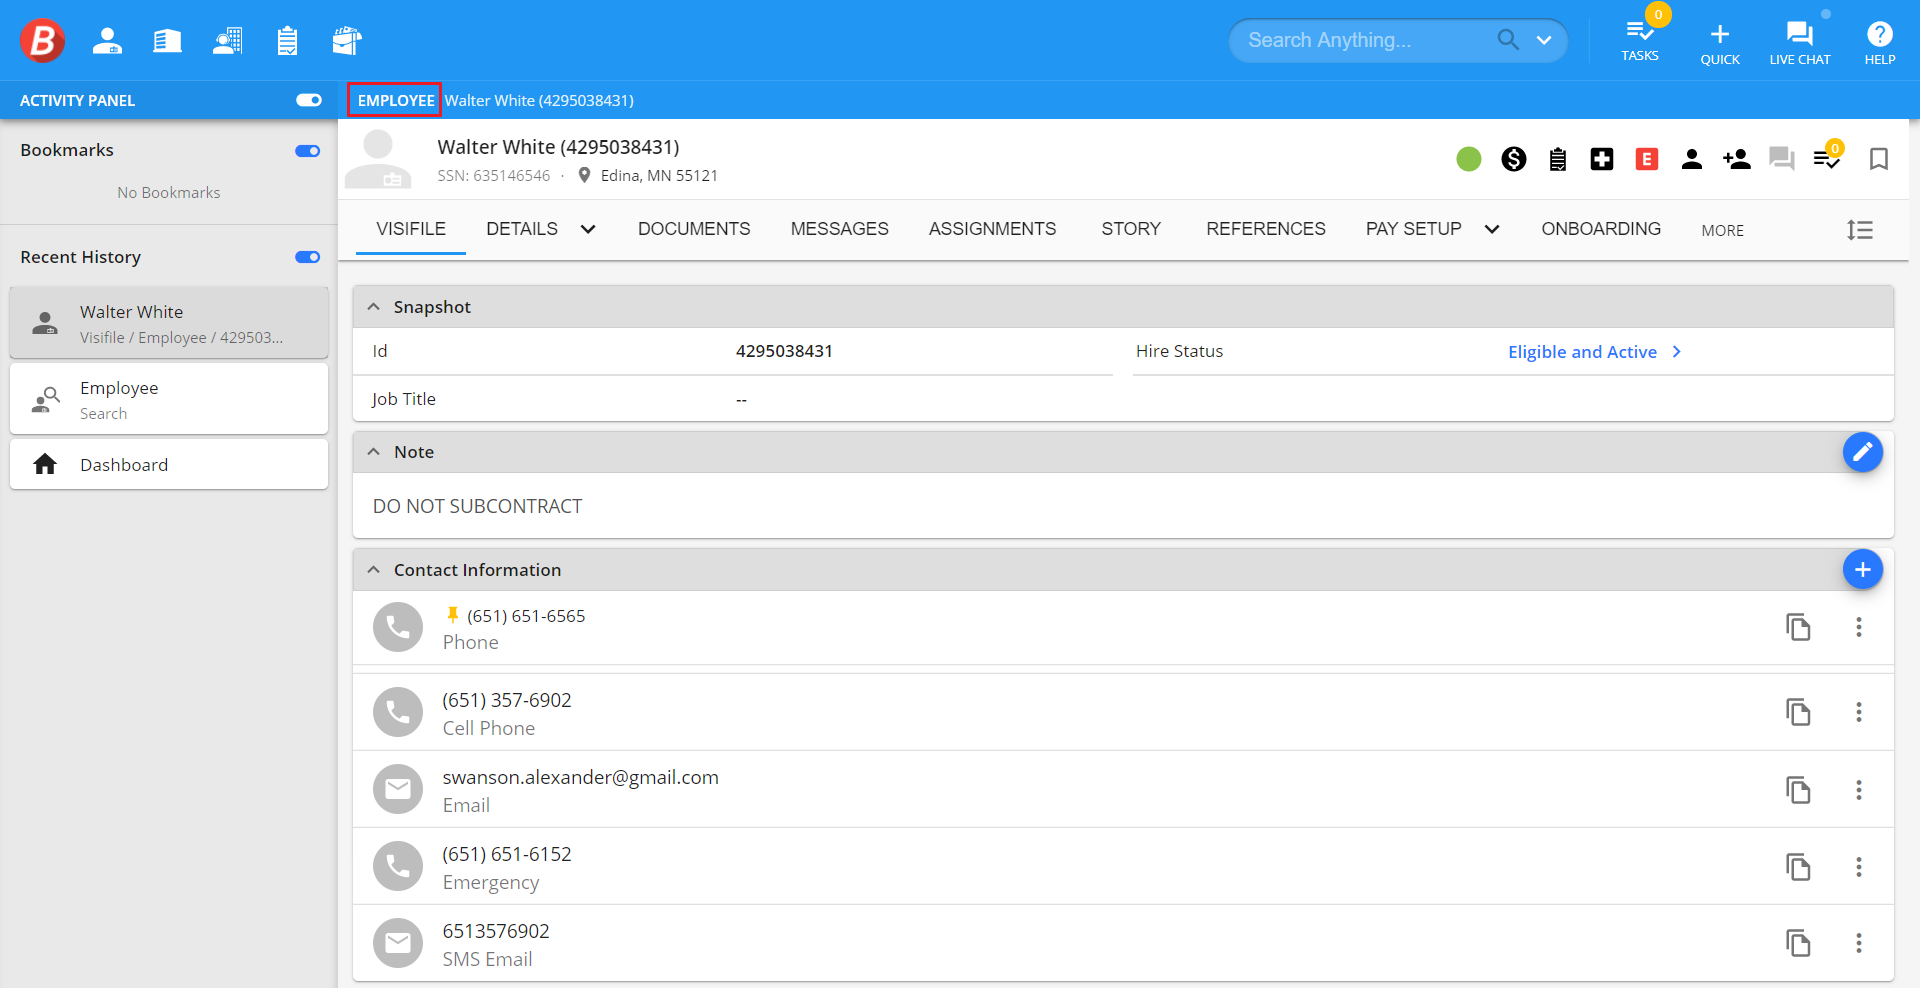The height and width of the screenshot is (988, 1920).
Task: Click the medical plus icon on the employee header
Action: tap(1602, 159)
